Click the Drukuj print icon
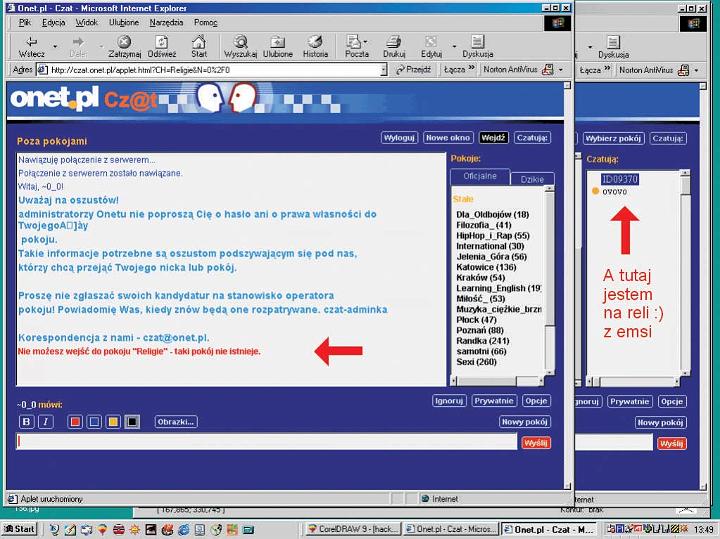Image resolution: width=720 pixels, height=539 pixels. [x=394, y=42]
